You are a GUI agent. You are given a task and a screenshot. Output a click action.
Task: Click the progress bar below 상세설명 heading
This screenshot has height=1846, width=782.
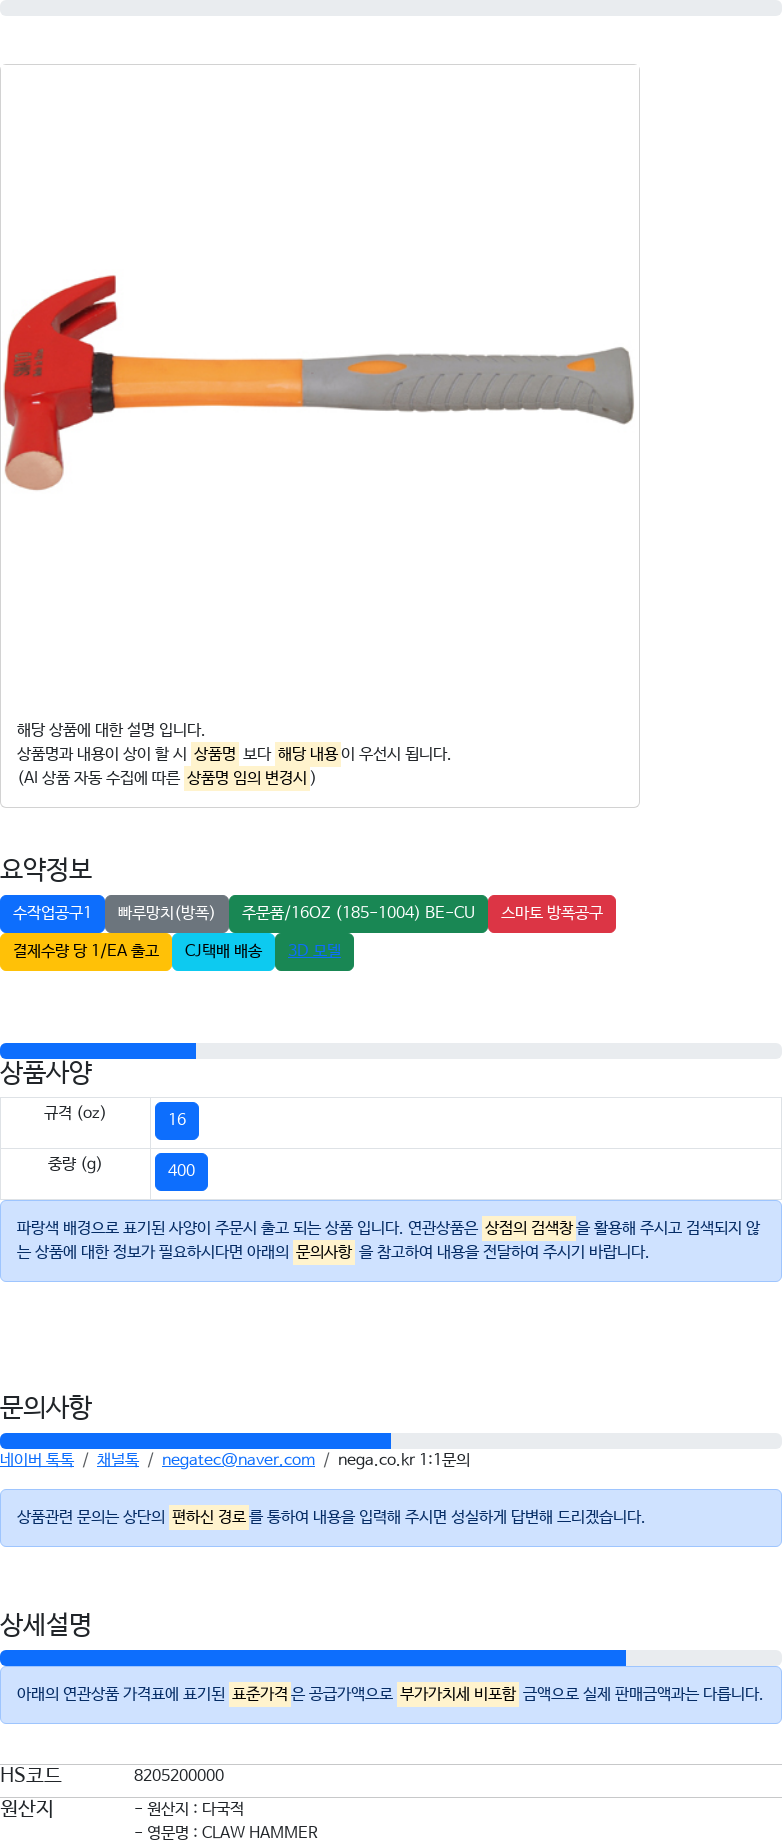(390, 1658)
